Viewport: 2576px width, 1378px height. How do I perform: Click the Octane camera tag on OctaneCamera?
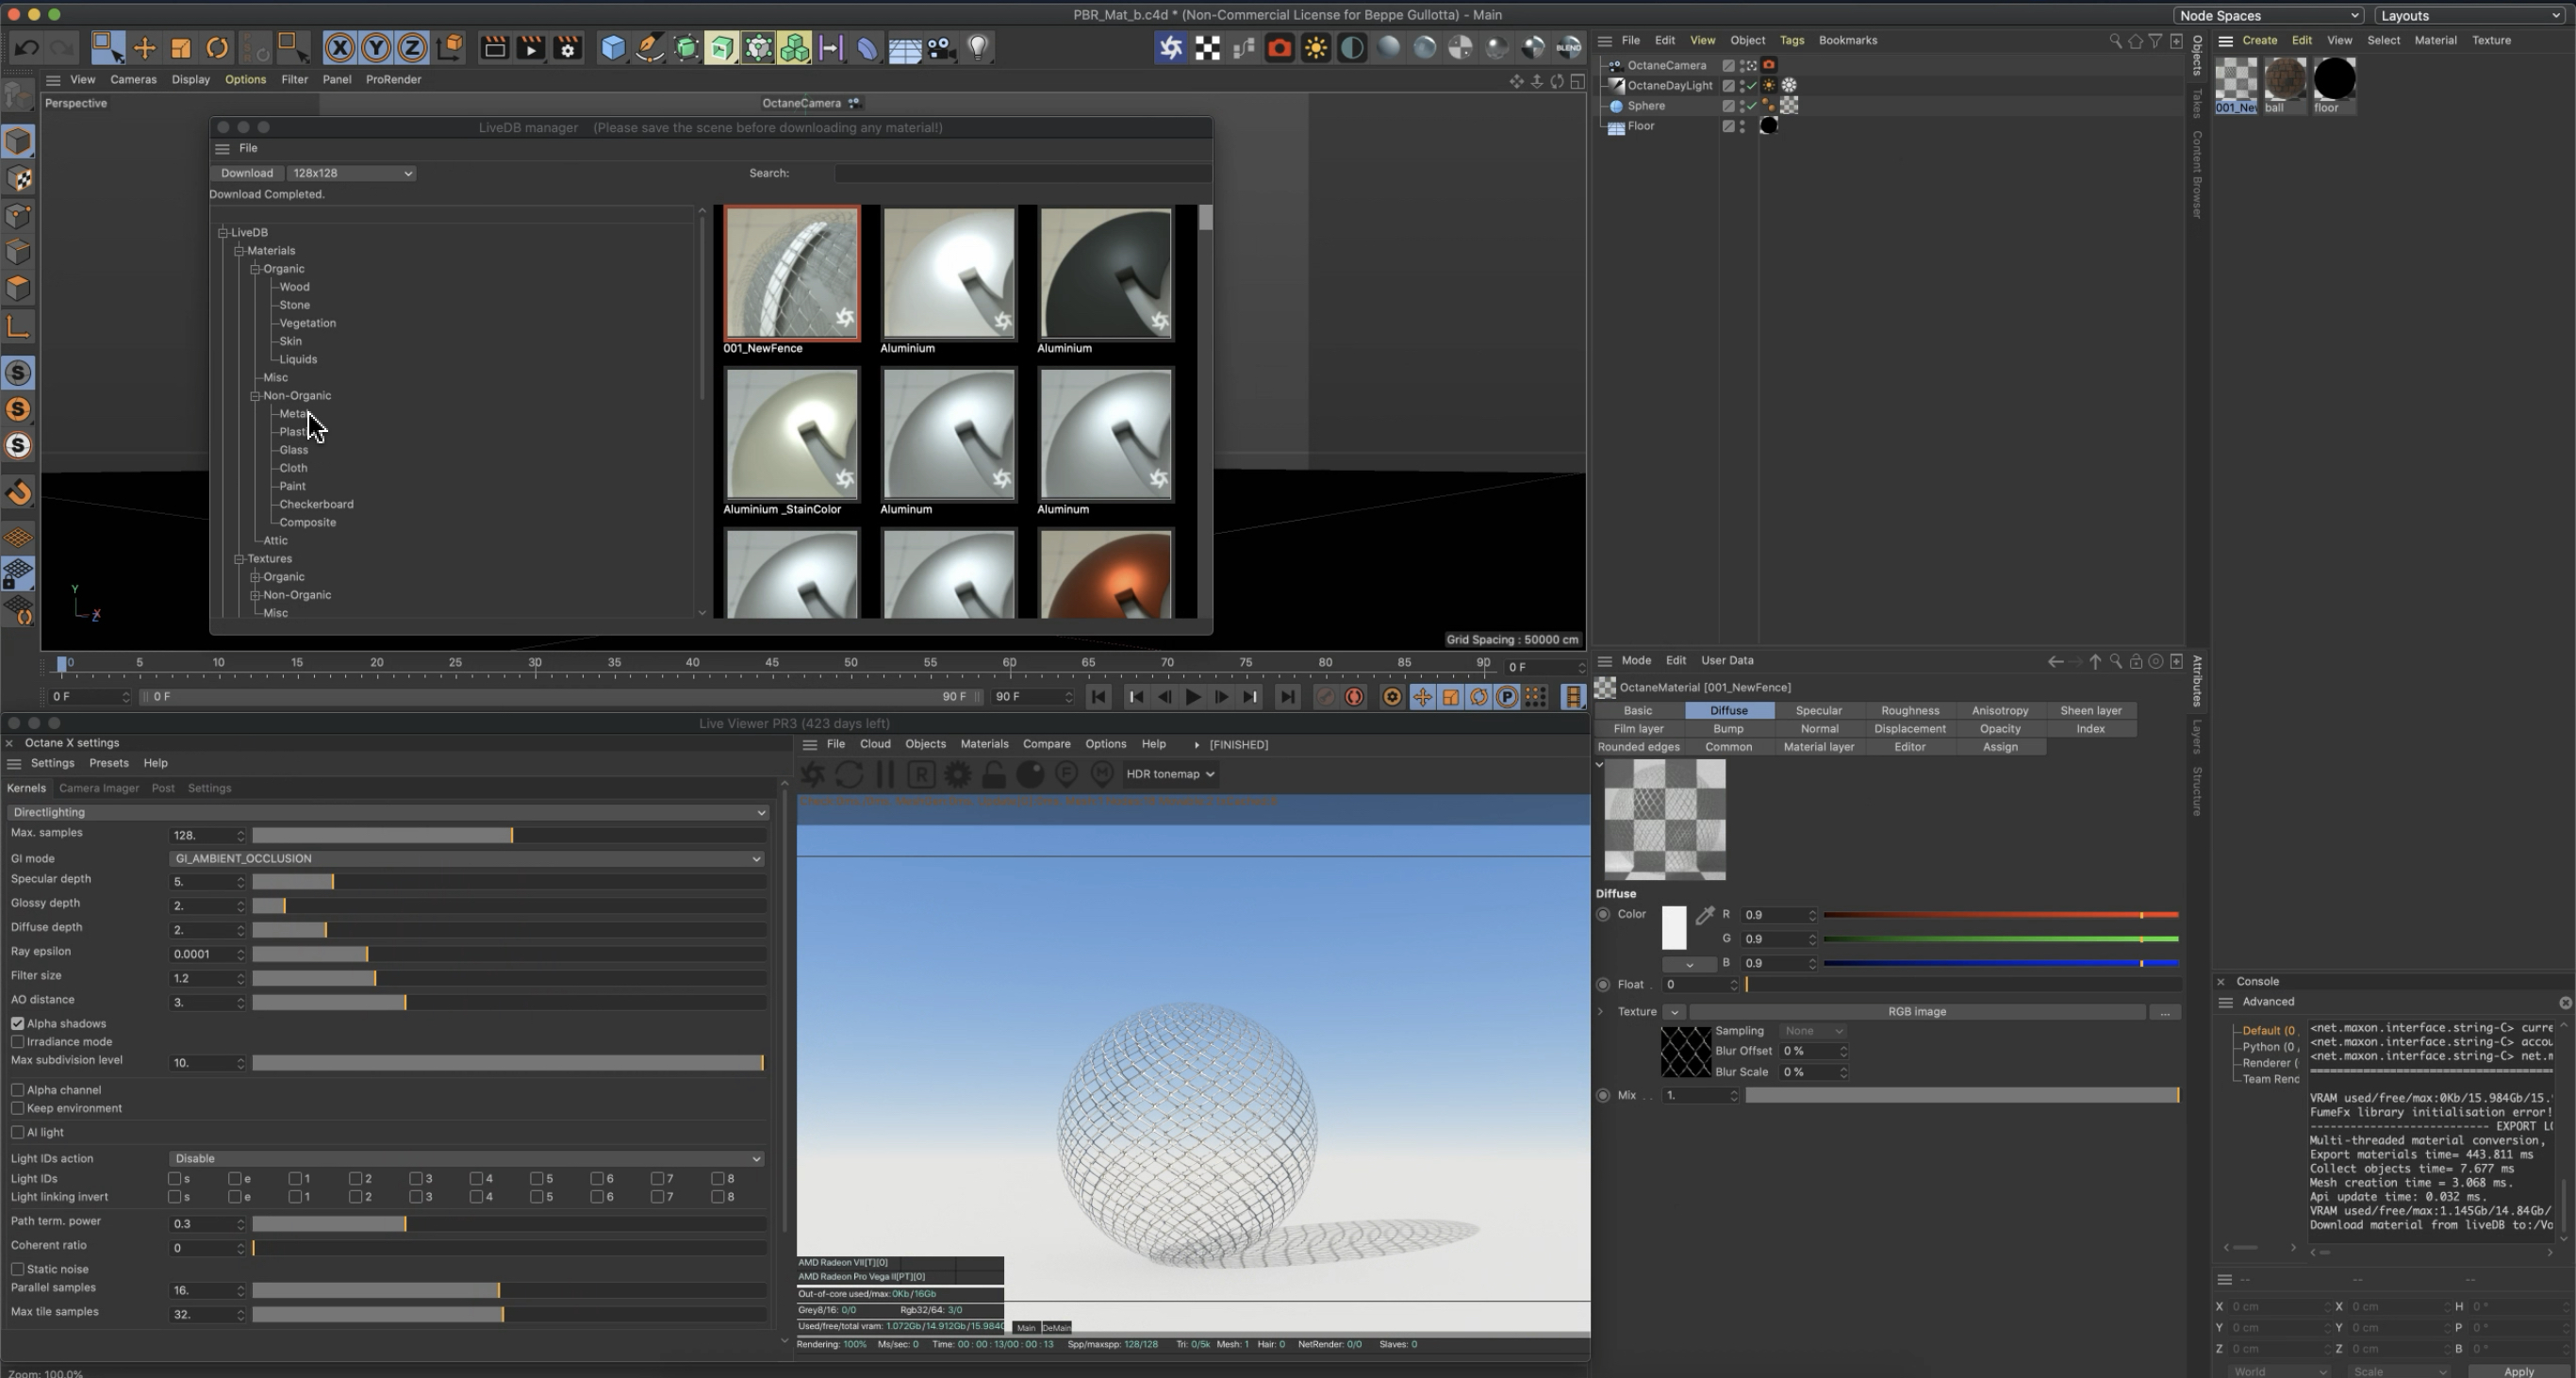(x=1768, y=65)
